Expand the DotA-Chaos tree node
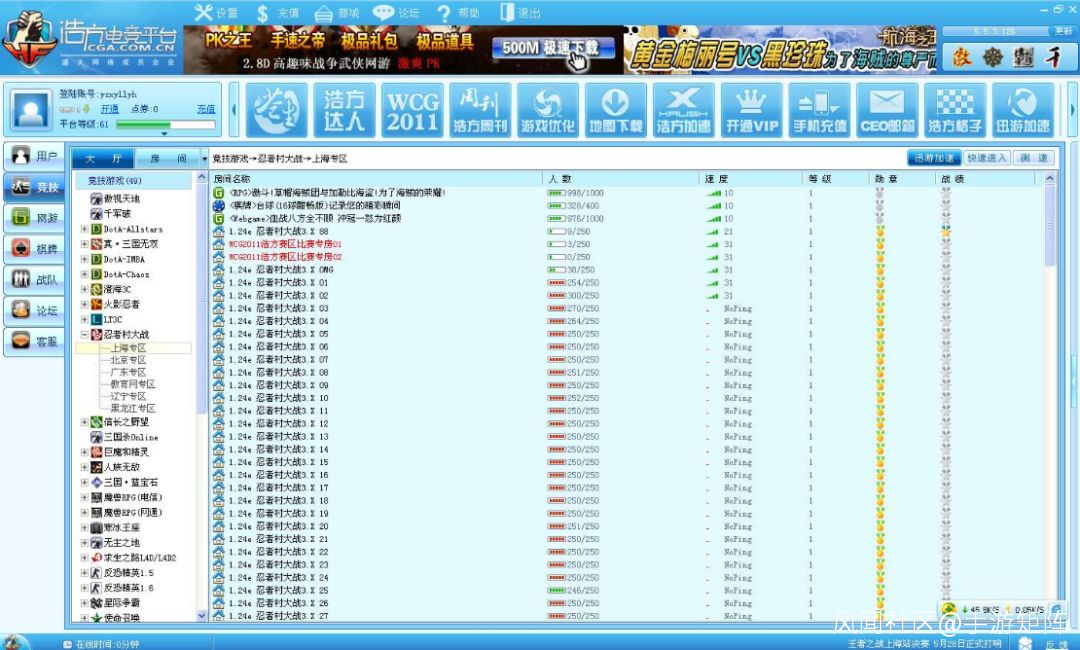The image size is (1080, 650). click(x=84, y=274)
